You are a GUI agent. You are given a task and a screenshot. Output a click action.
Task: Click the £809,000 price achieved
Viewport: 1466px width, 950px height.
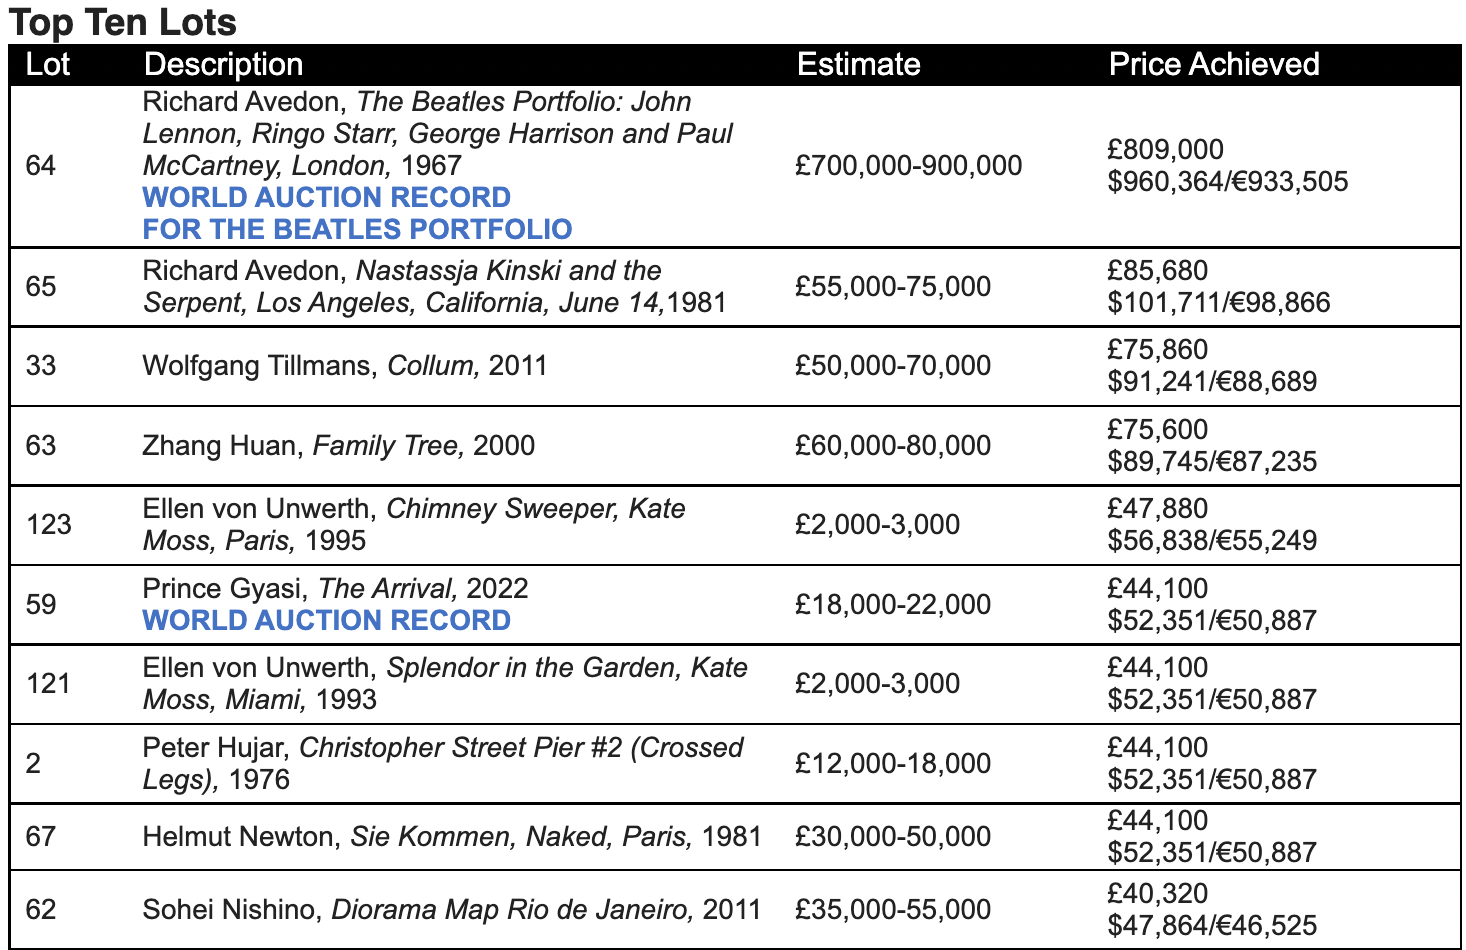(x=1165, y=149)
